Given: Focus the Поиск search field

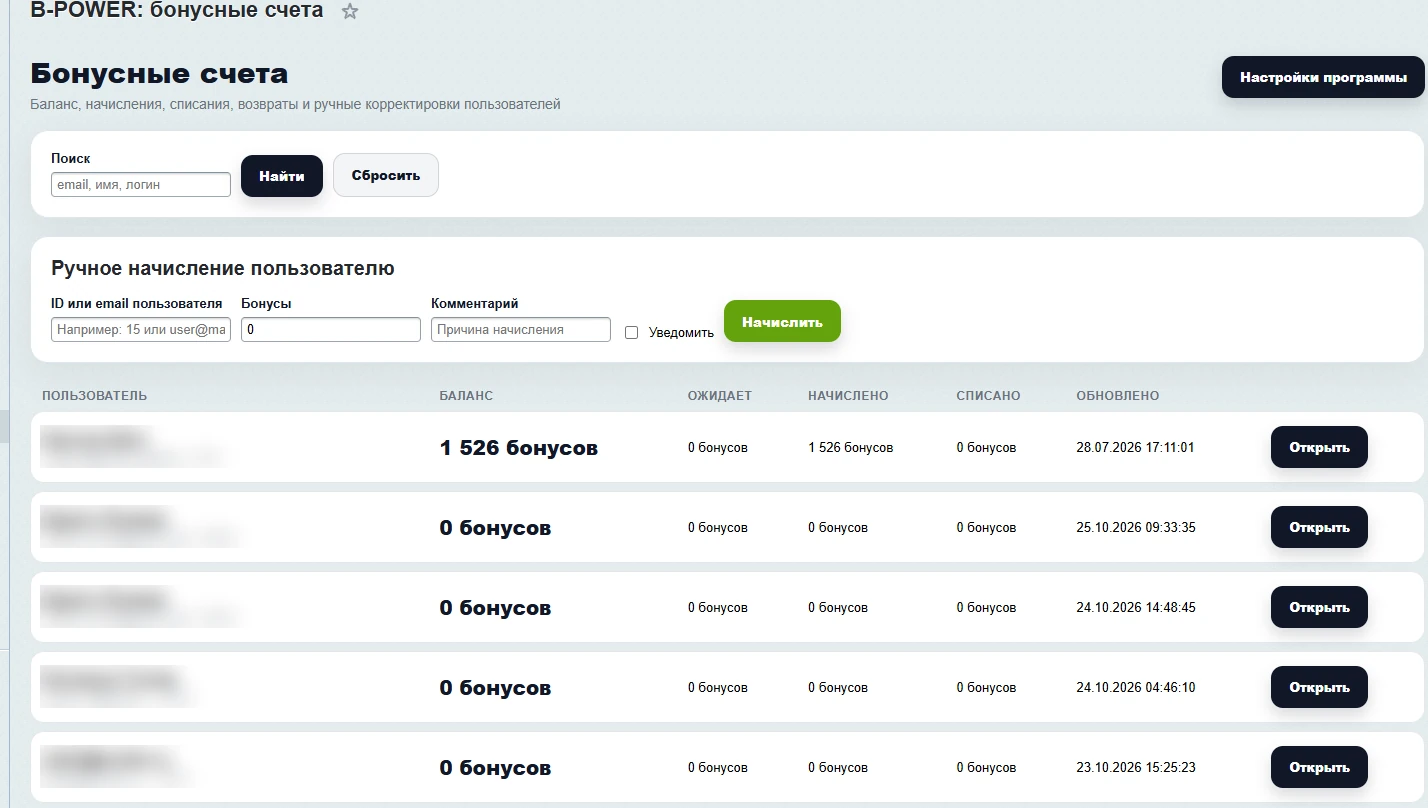Looking at the screenshot, I should pos(141,185).
